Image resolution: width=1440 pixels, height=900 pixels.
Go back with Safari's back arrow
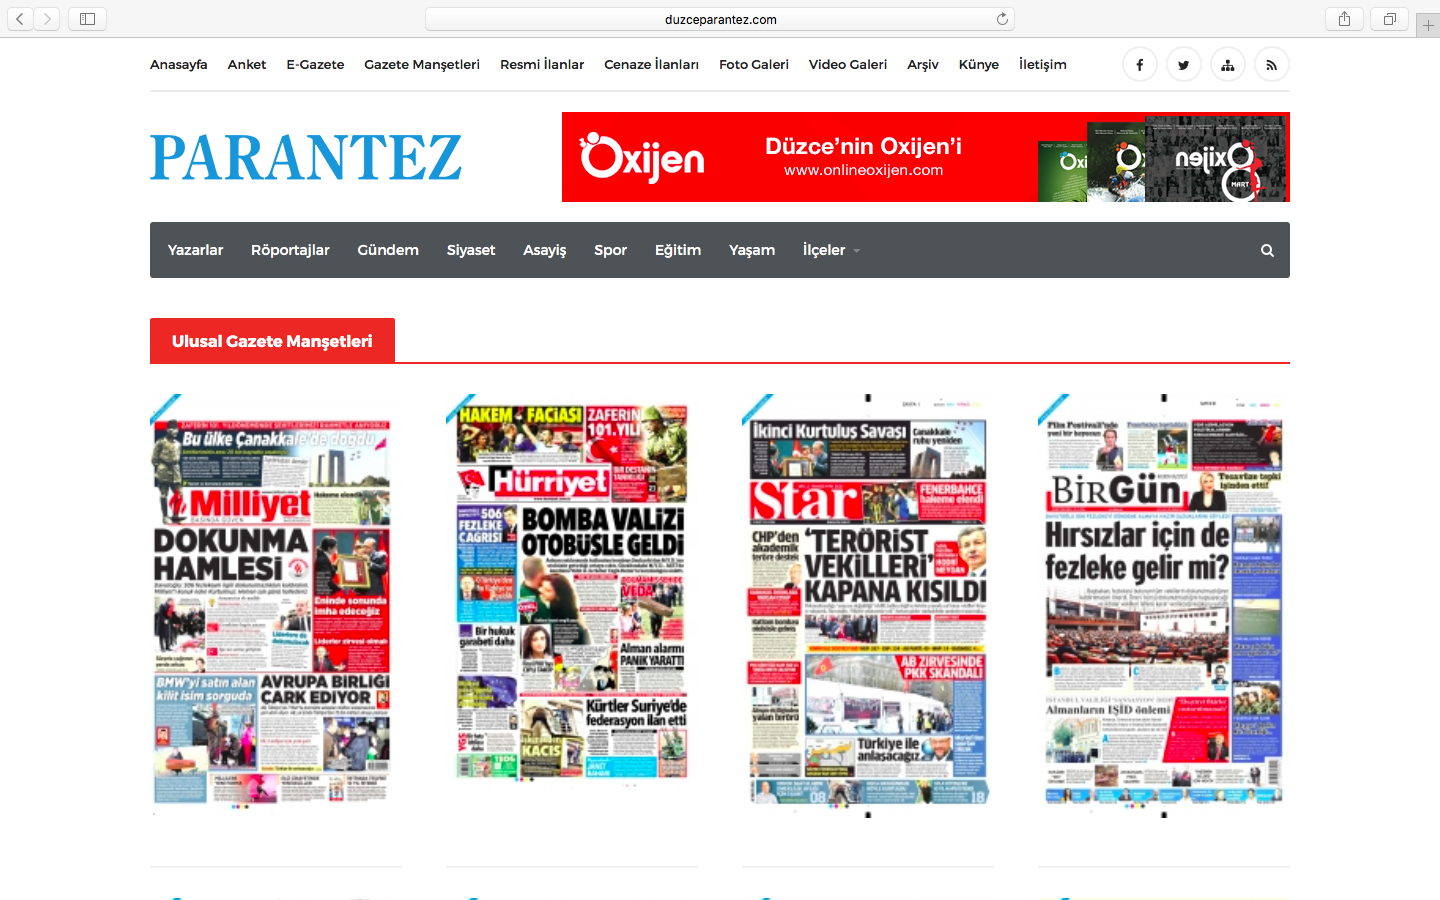(x=19, y=19)
